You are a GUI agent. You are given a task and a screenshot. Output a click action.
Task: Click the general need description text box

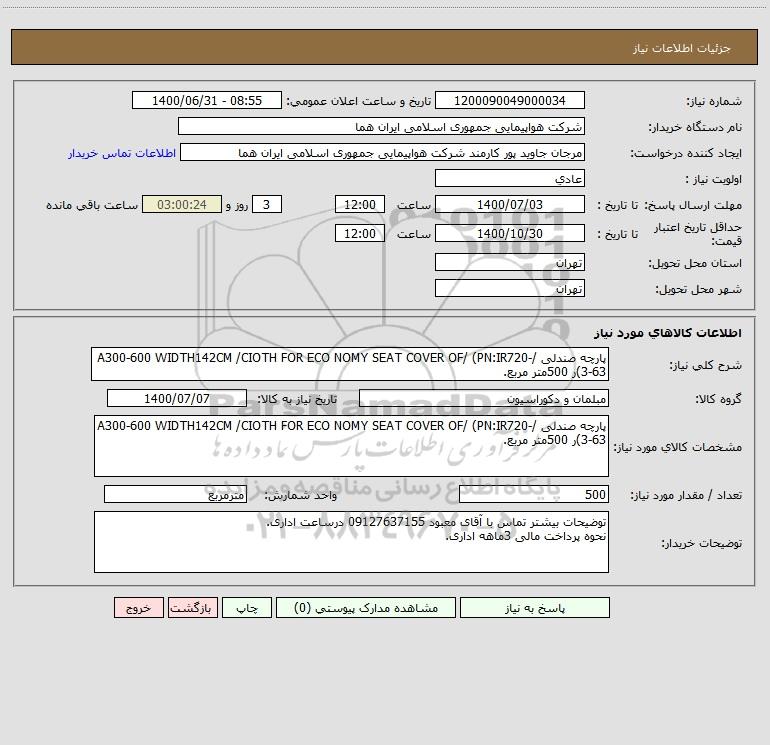tap(350, 364)
